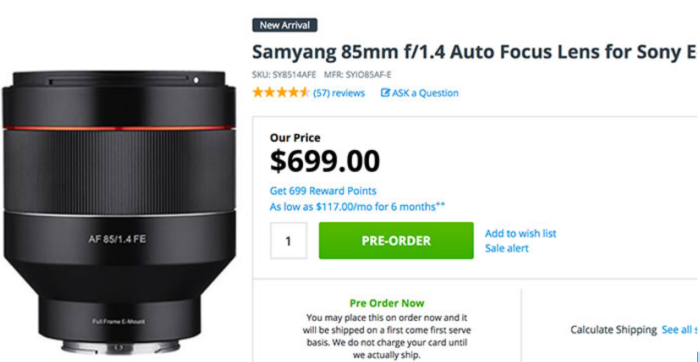Click the MFR SYIO85AF-E text

point(351,75)
